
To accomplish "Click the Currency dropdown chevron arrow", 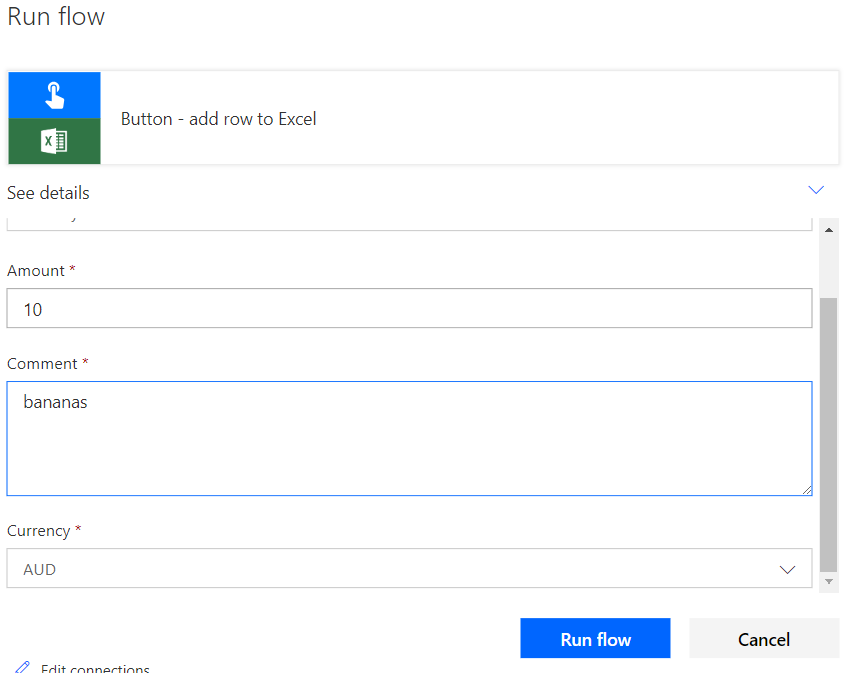I will (787, 569).
